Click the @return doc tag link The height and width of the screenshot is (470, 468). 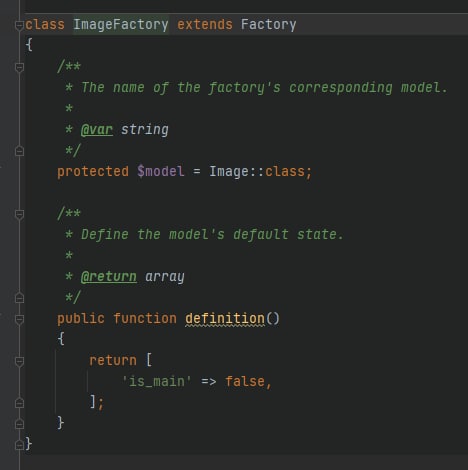(x=109, y=277)
